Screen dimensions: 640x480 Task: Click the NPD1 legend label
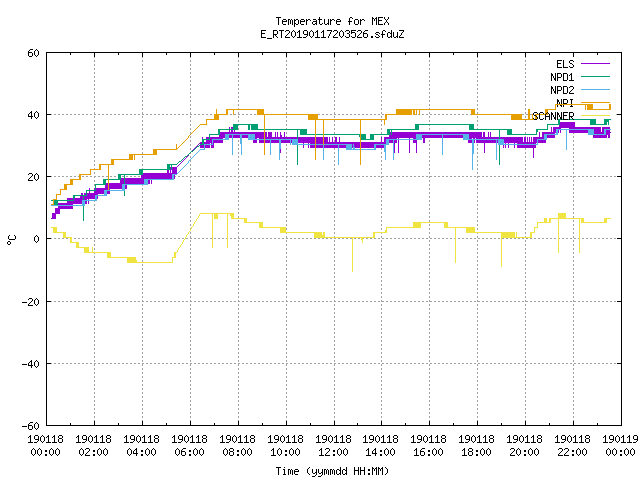(x=562, y=77)
